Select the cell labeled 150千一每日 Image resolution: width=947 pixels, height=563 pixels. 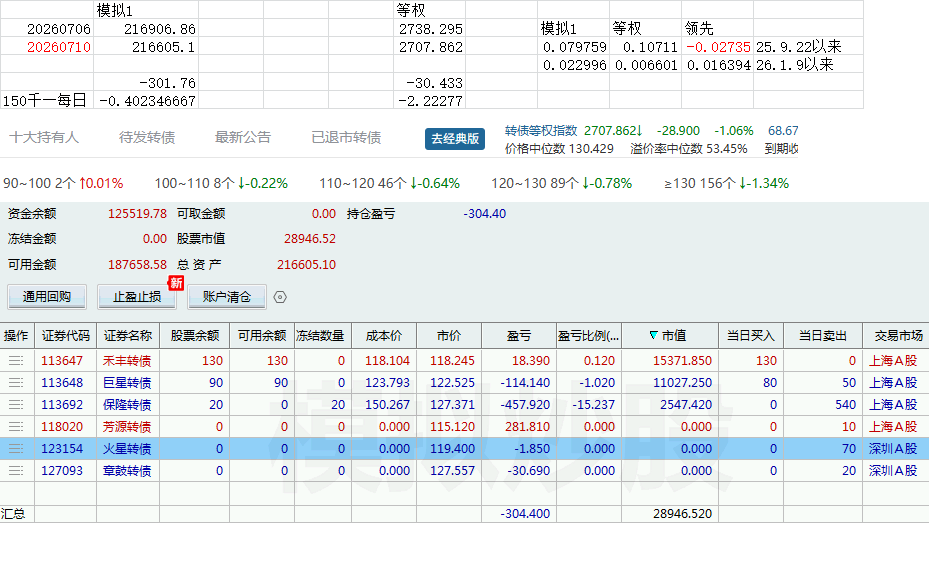(47, 100)
